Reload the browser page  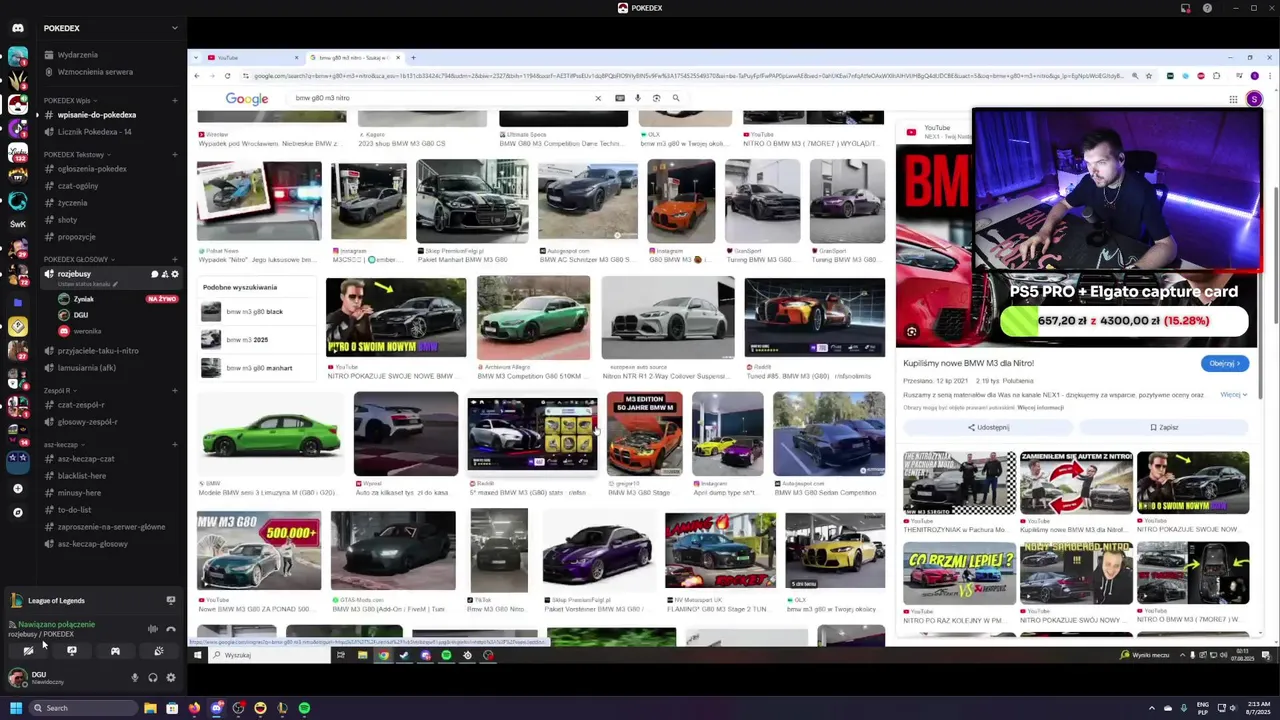click(228, 76)
